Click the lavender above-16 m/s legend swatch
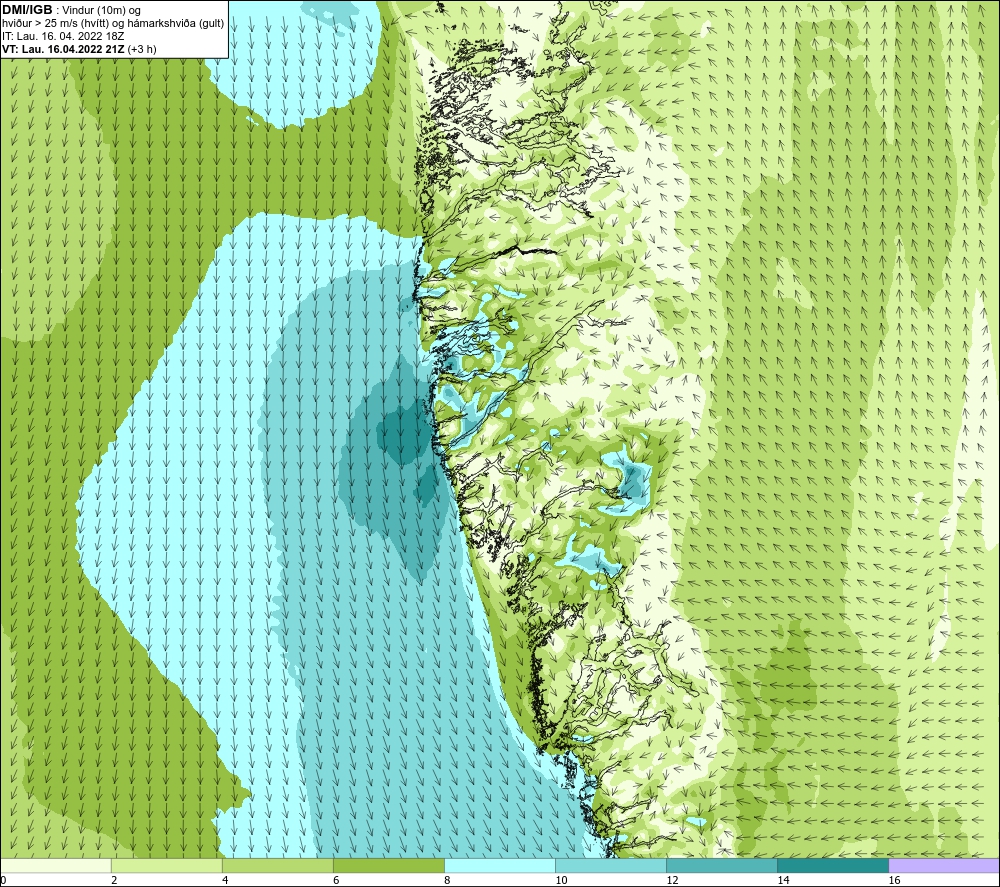 pos(944,865)
